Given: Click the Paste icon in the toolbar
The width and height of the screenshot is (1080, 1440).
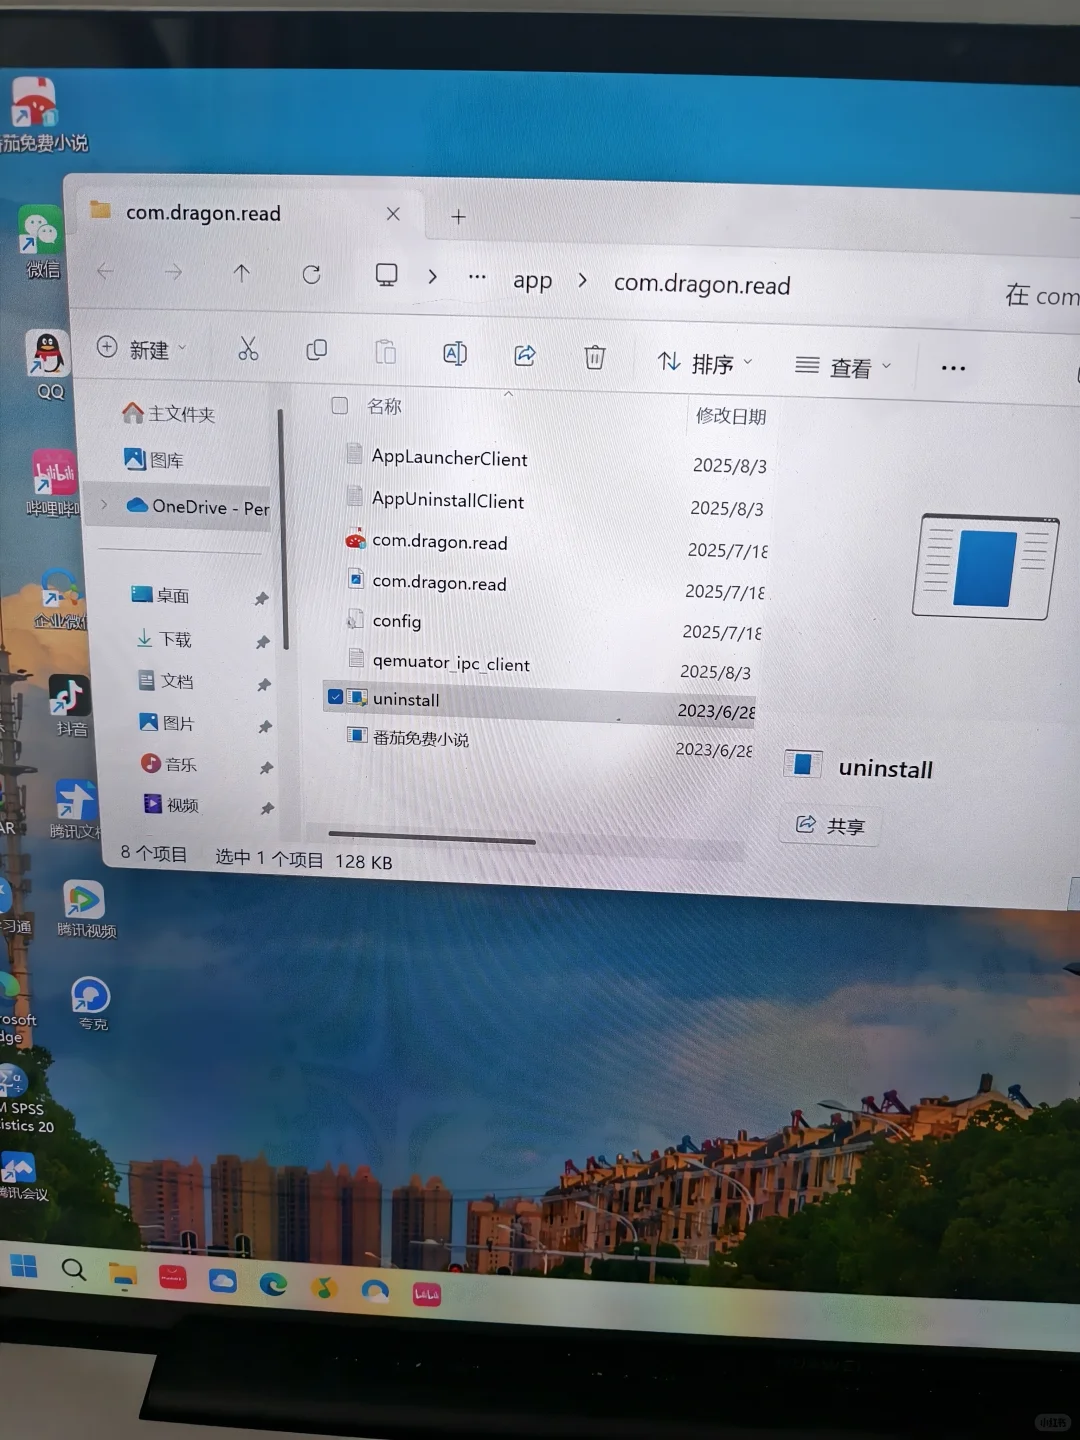Looking at the screenshot, I should (x=385, y=352).
